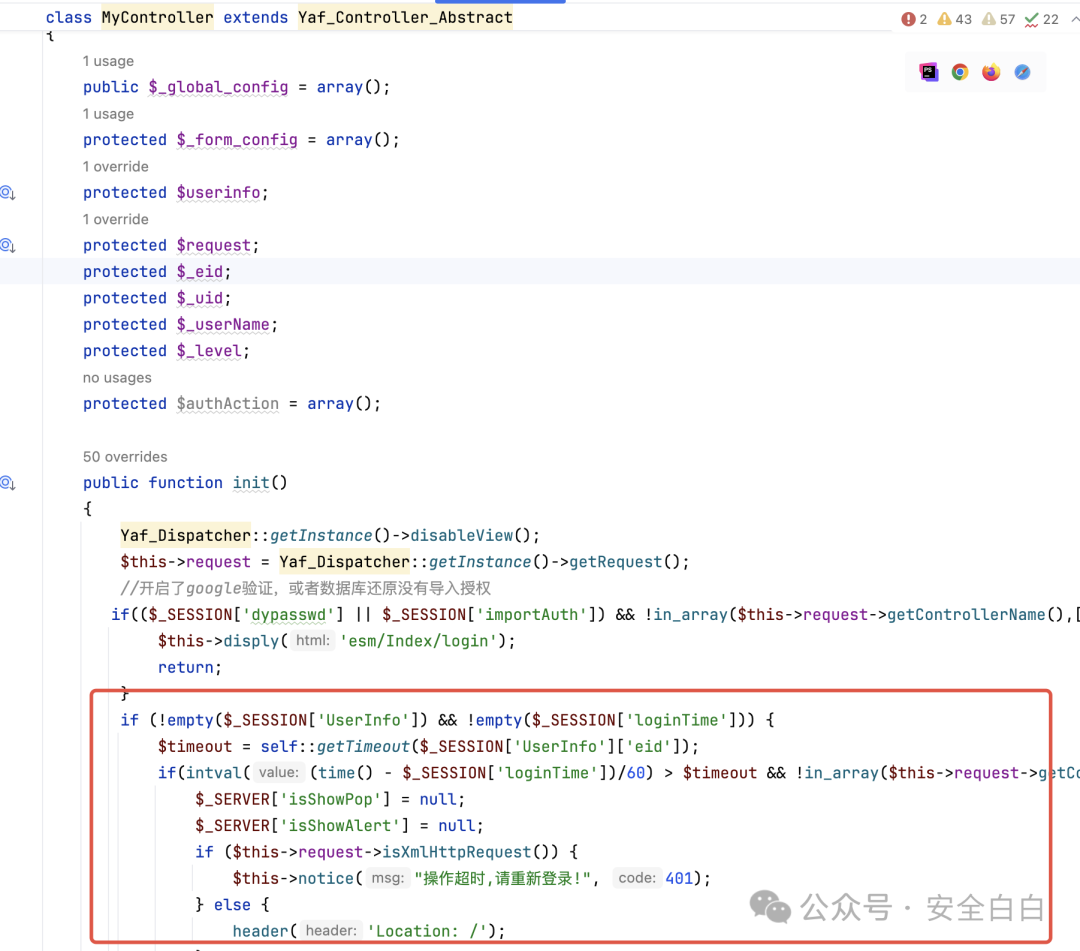Open '1 override' hint above $request

pyautogui.click(x=116, y=219)
